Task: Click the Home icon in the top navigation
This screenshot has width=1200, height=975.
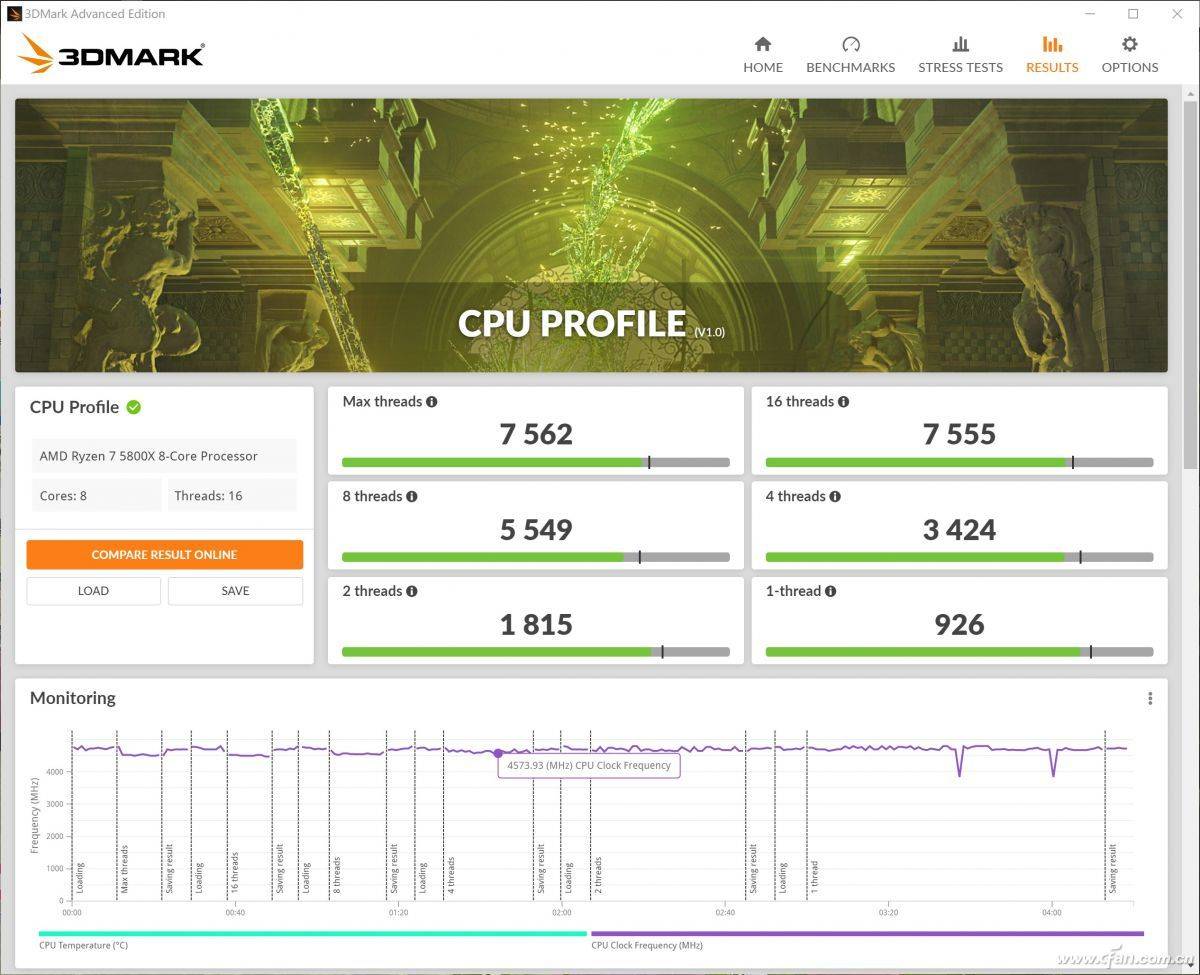Action: click(763, 45)
